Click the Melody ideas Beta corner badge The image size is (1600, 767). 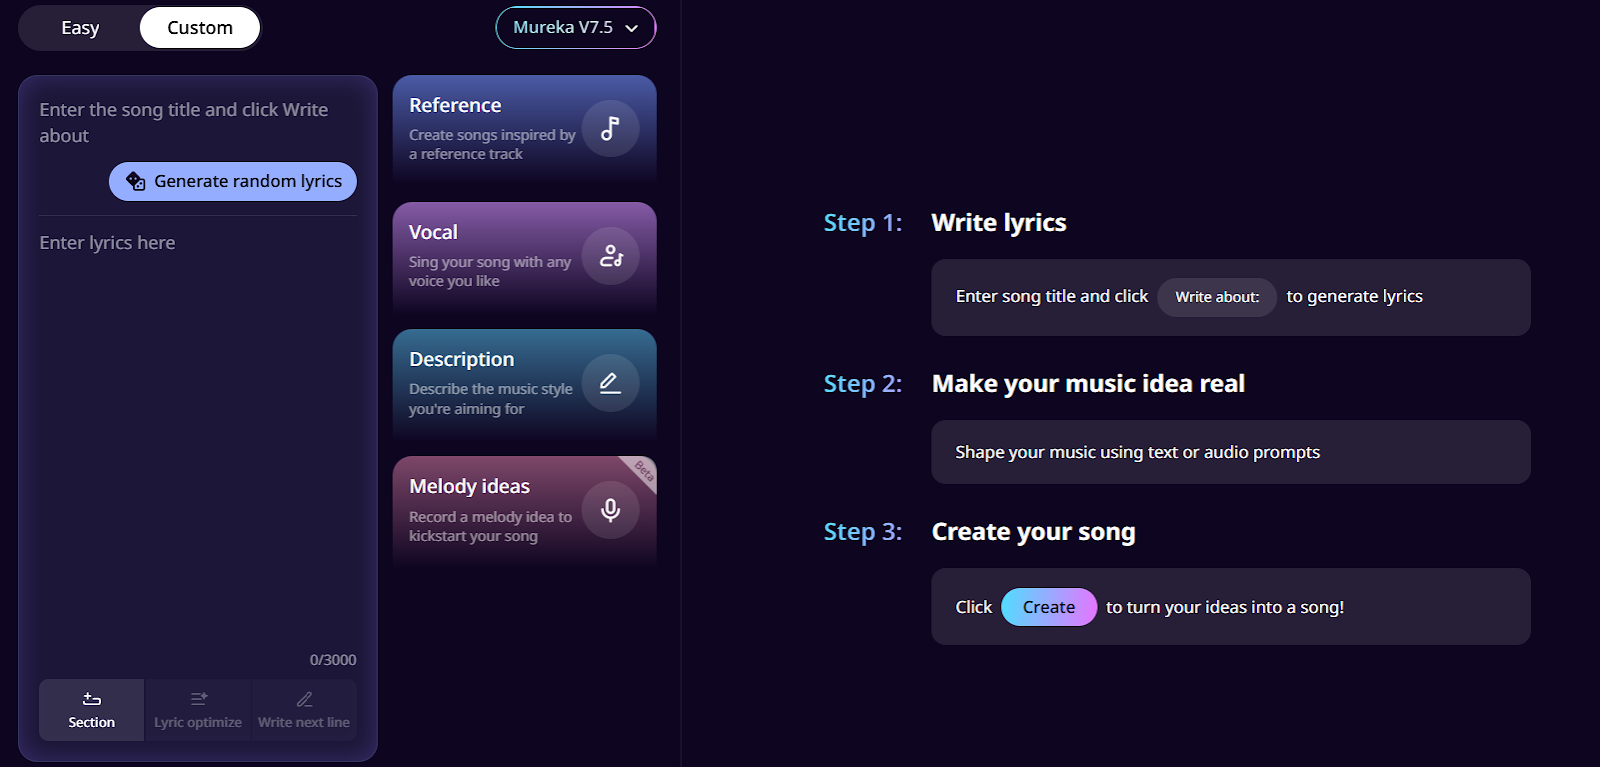(x=643, y=470)
